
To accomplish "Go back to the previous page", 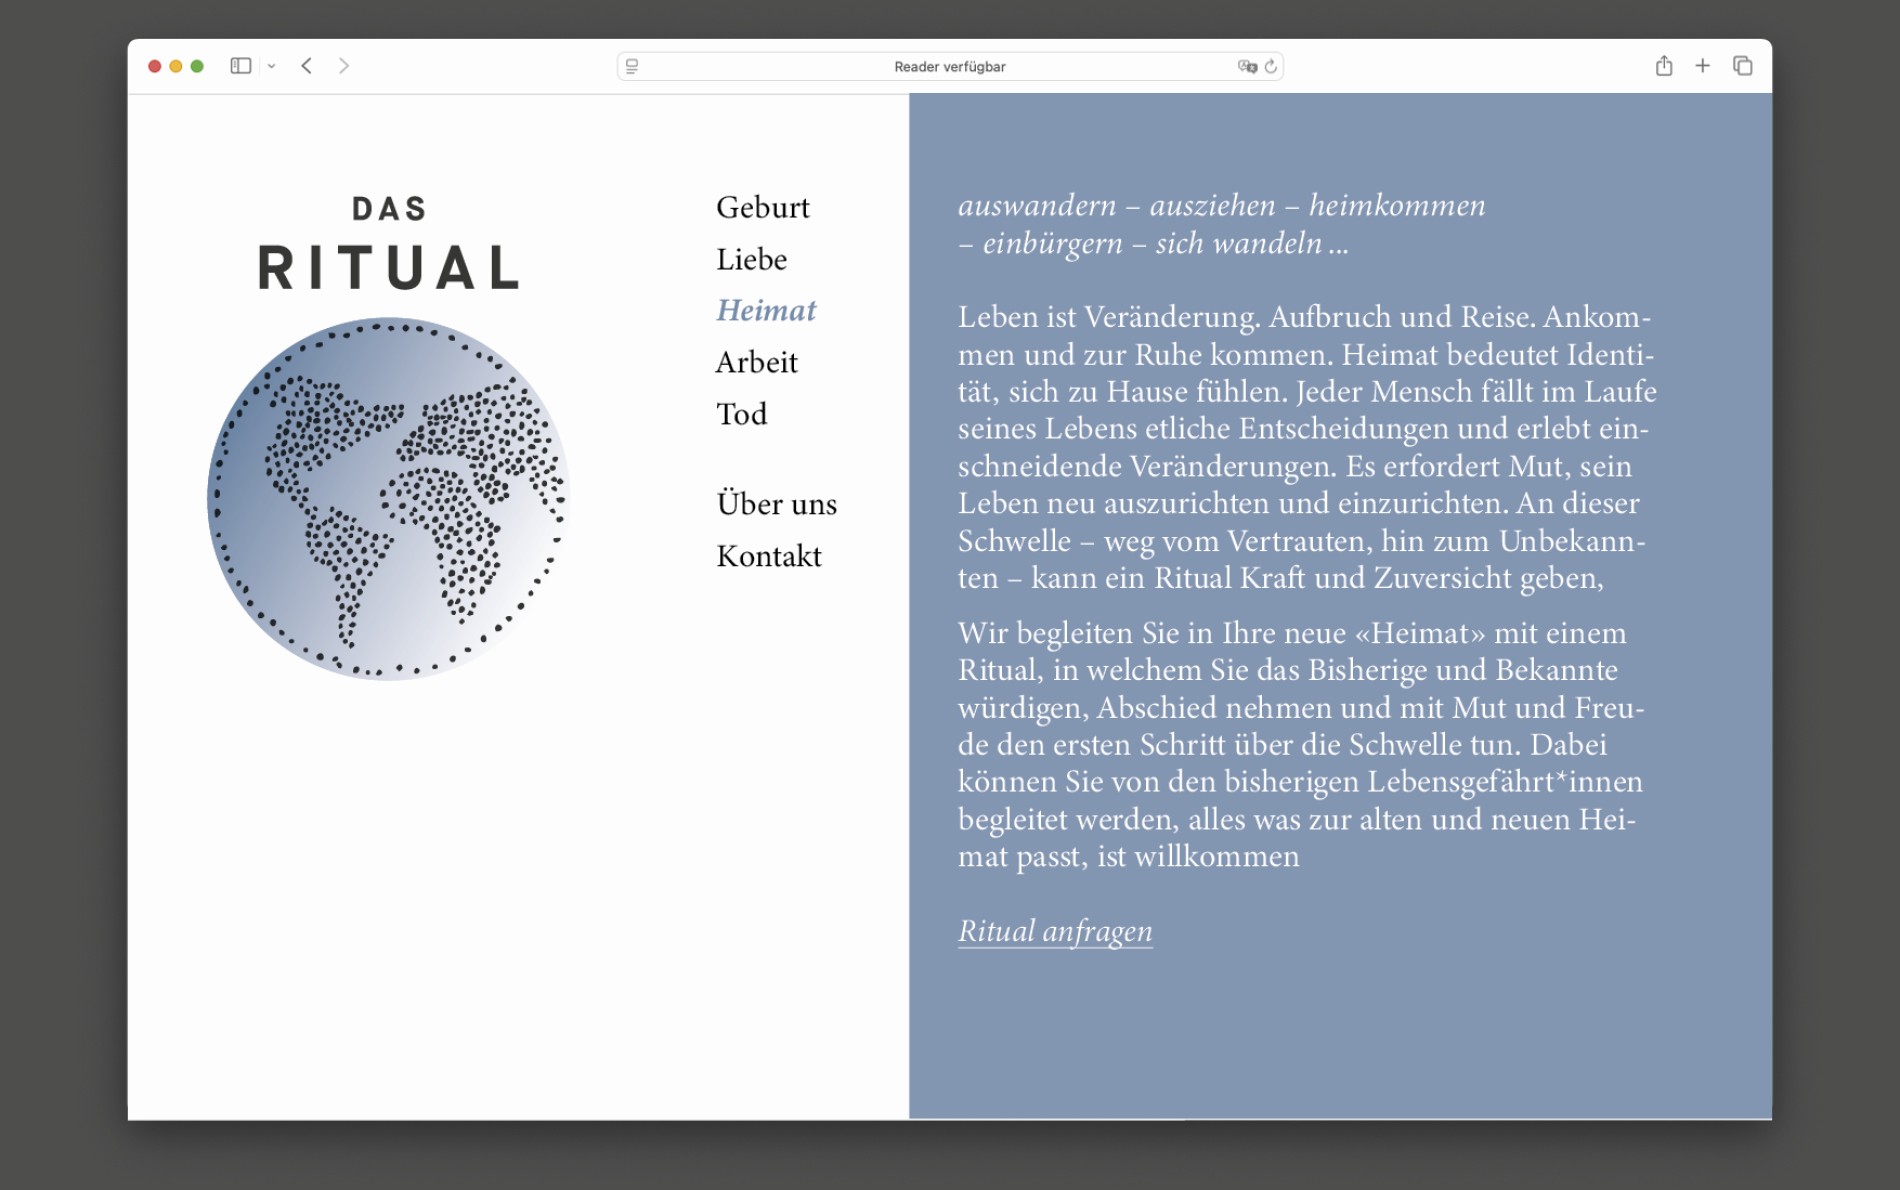I will [307, 66].
